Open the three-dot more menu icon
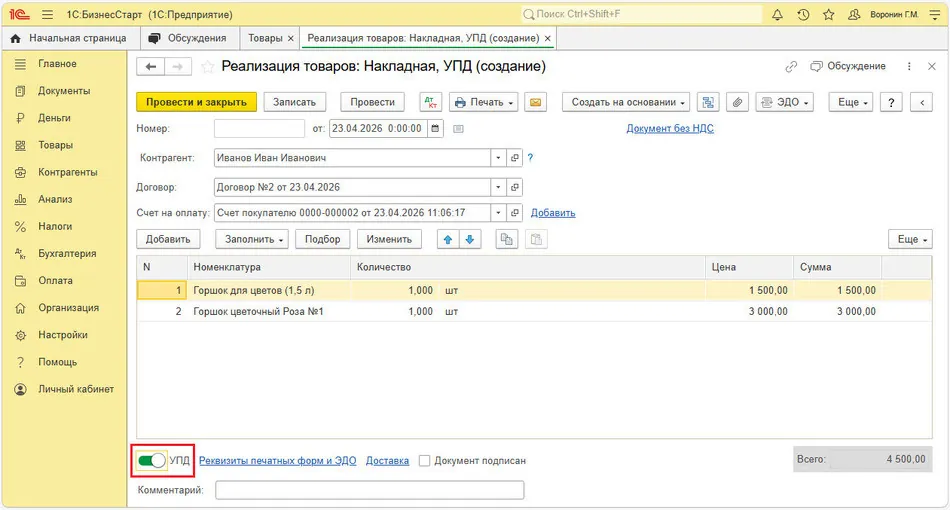Screen dimensions: 950x510 point(909,67)
